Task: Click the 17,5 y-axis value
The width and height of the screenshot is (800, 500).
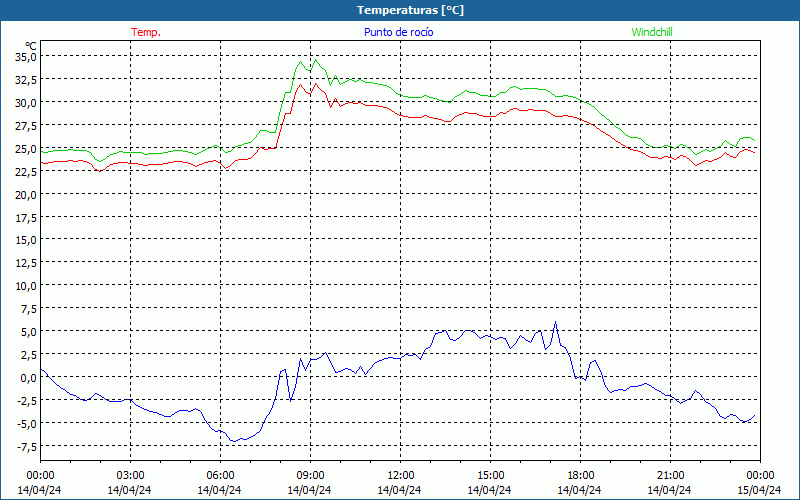Action: (26, 217)
